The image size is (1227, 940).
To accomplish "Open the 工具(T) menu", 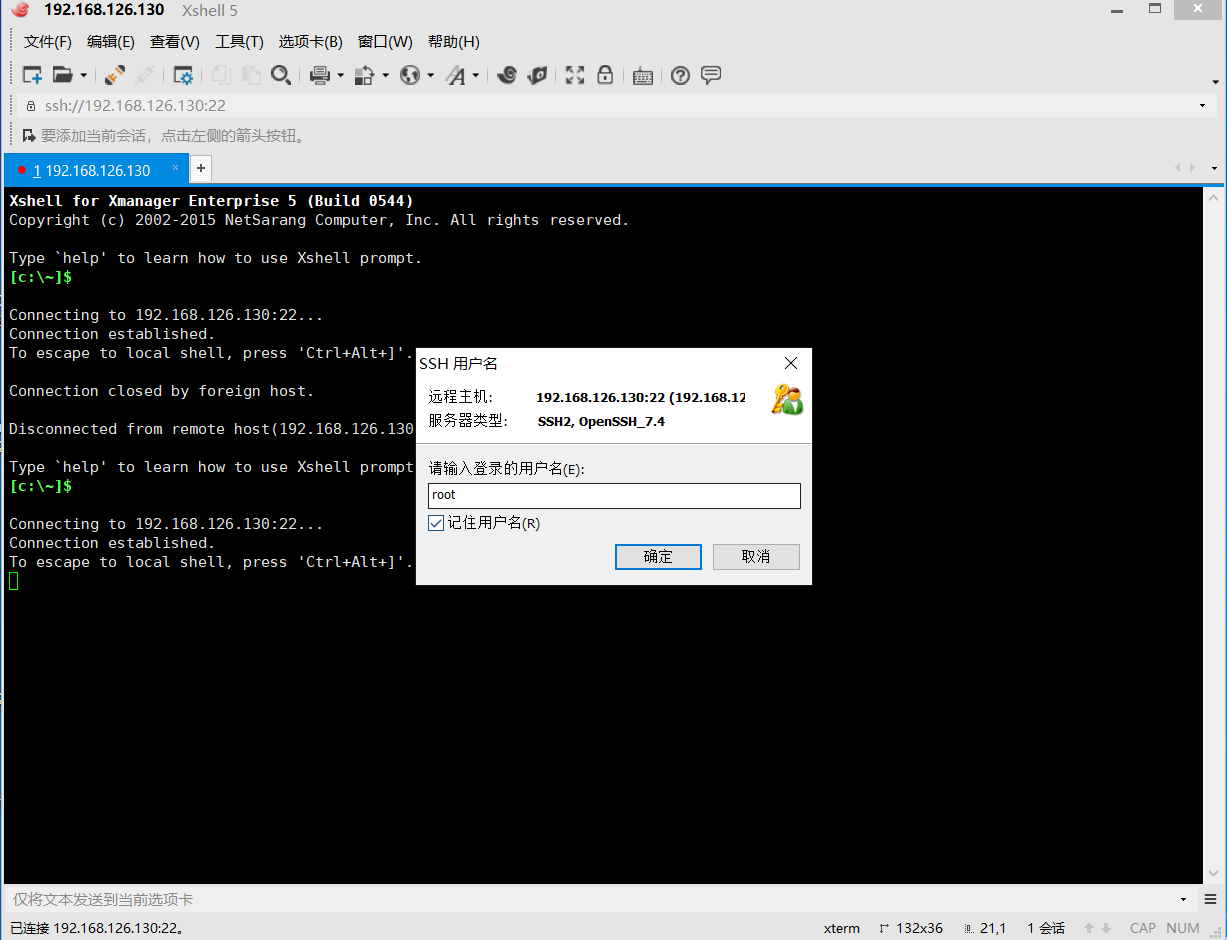I will point(239,41).
